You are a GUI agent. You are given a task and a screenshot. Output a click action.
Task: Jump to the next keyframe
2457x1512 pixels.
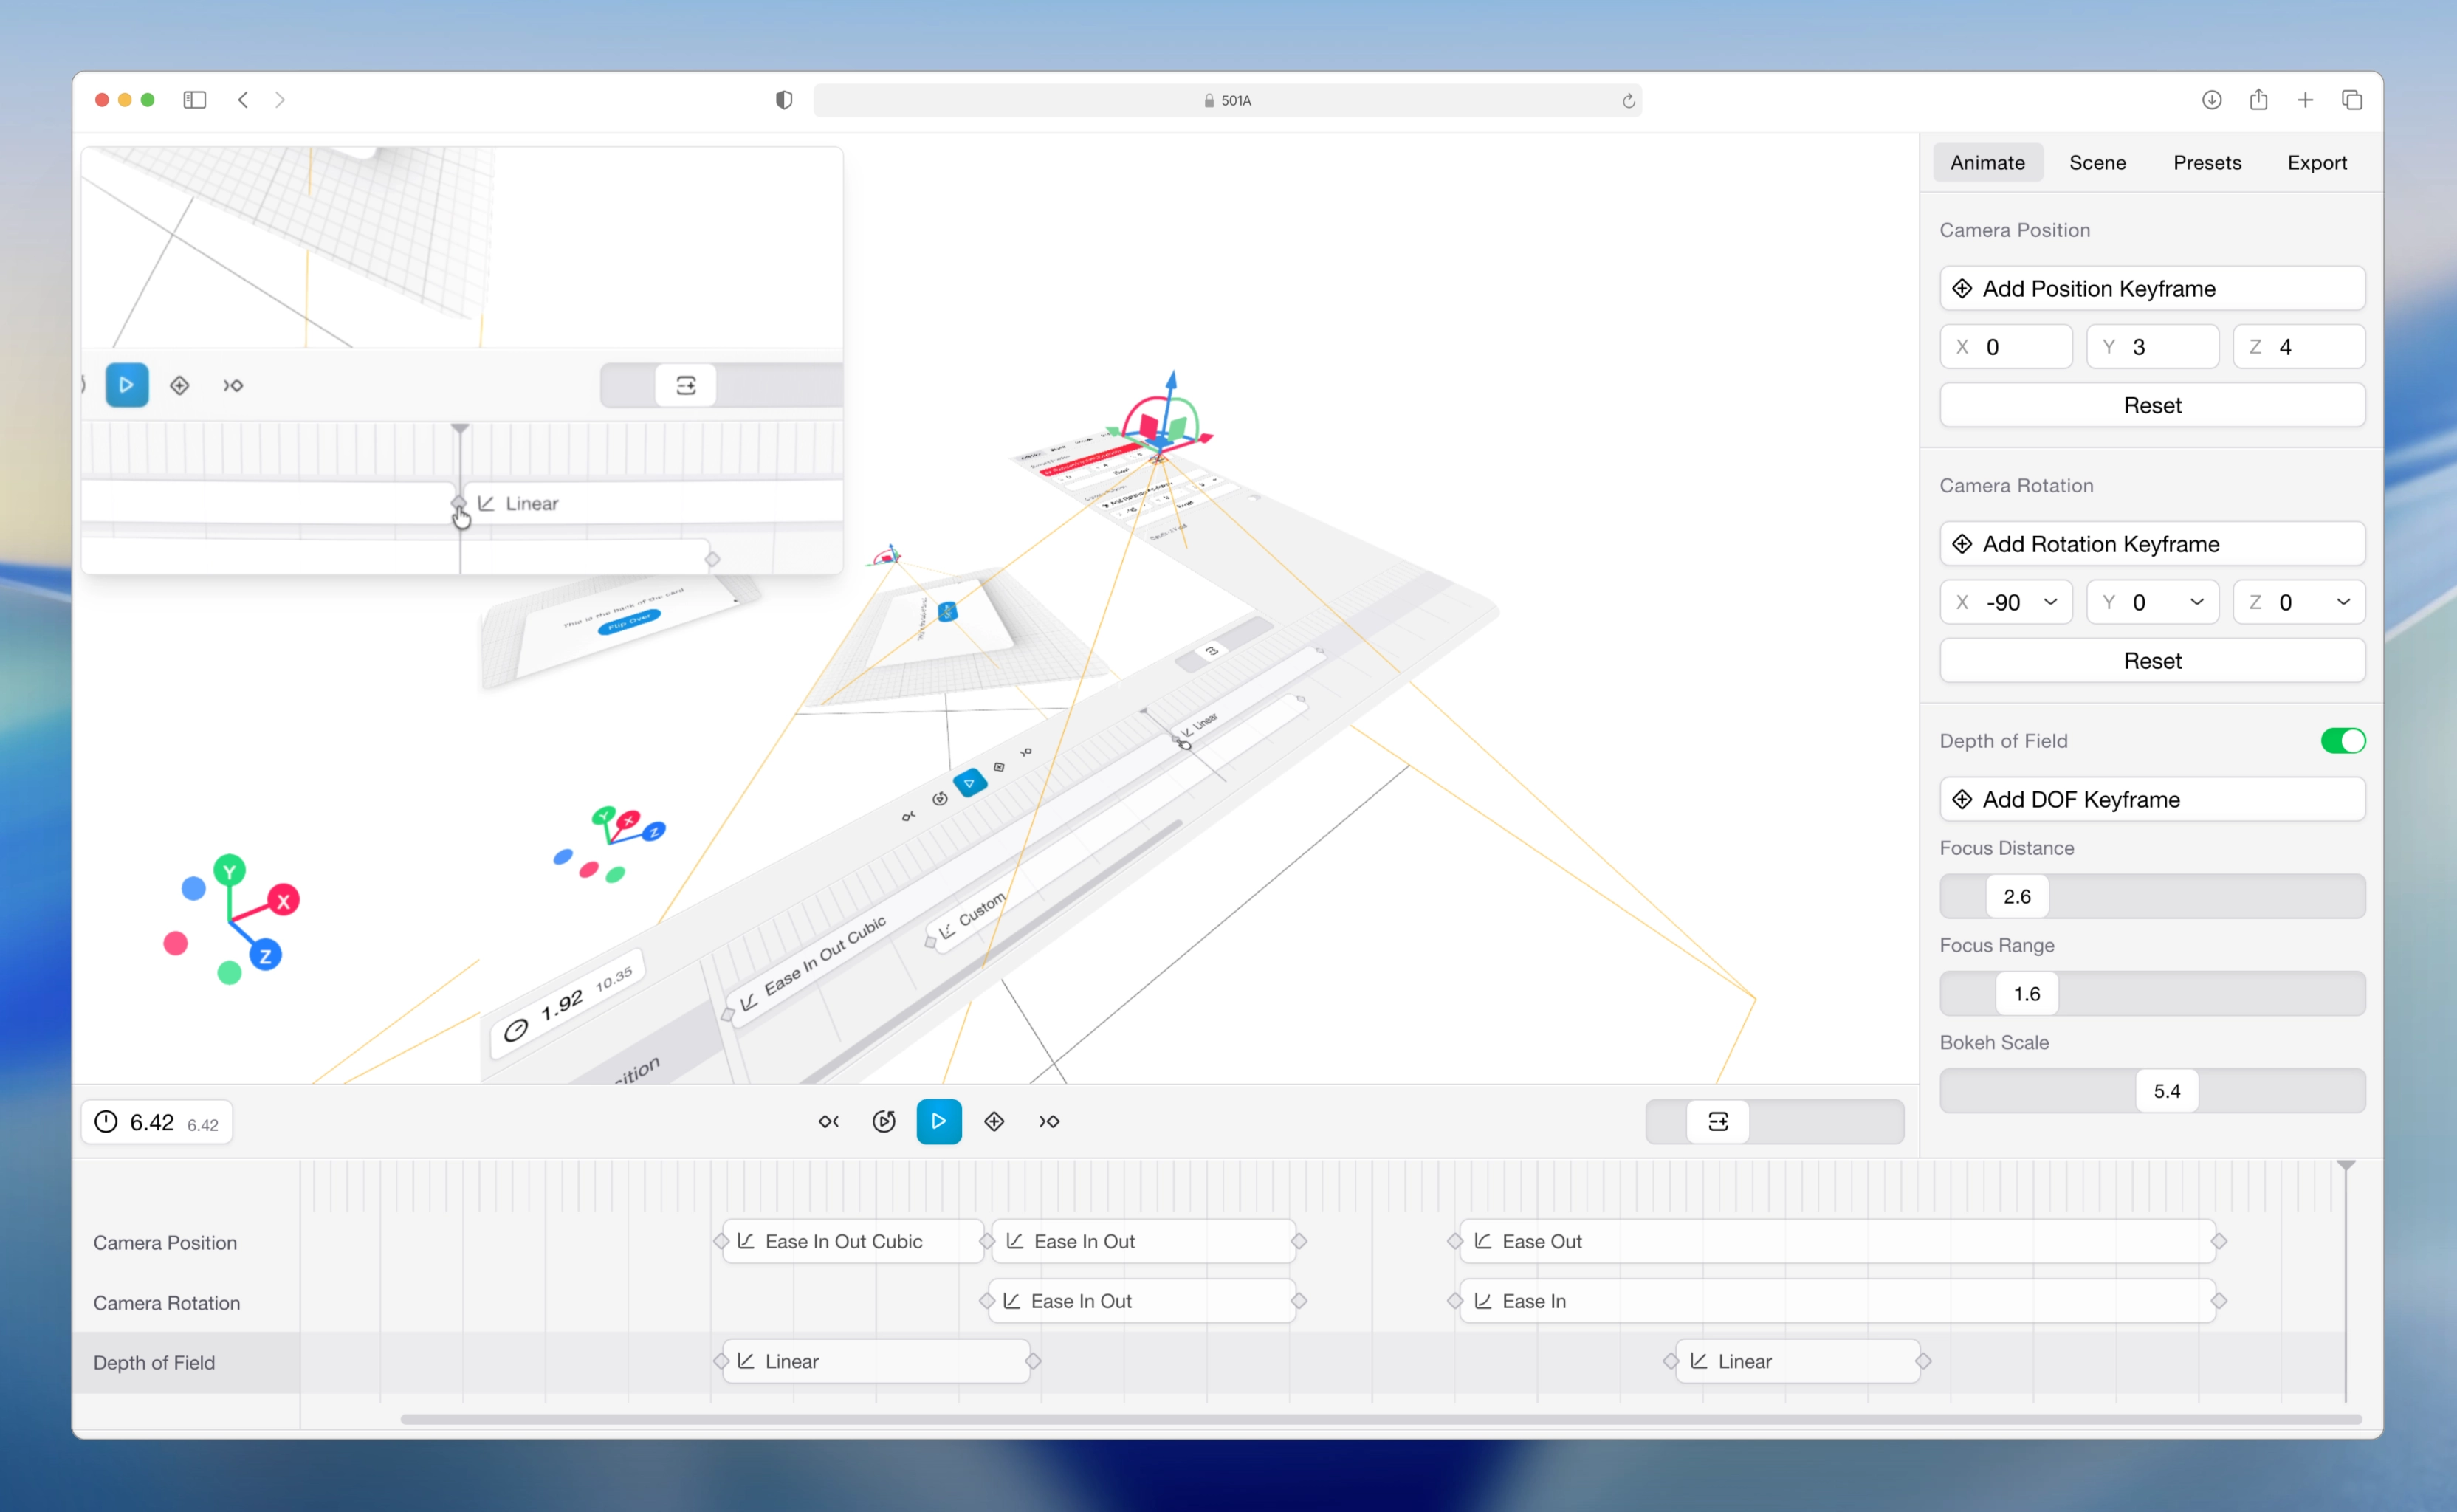click(x=1049, y=1122)
